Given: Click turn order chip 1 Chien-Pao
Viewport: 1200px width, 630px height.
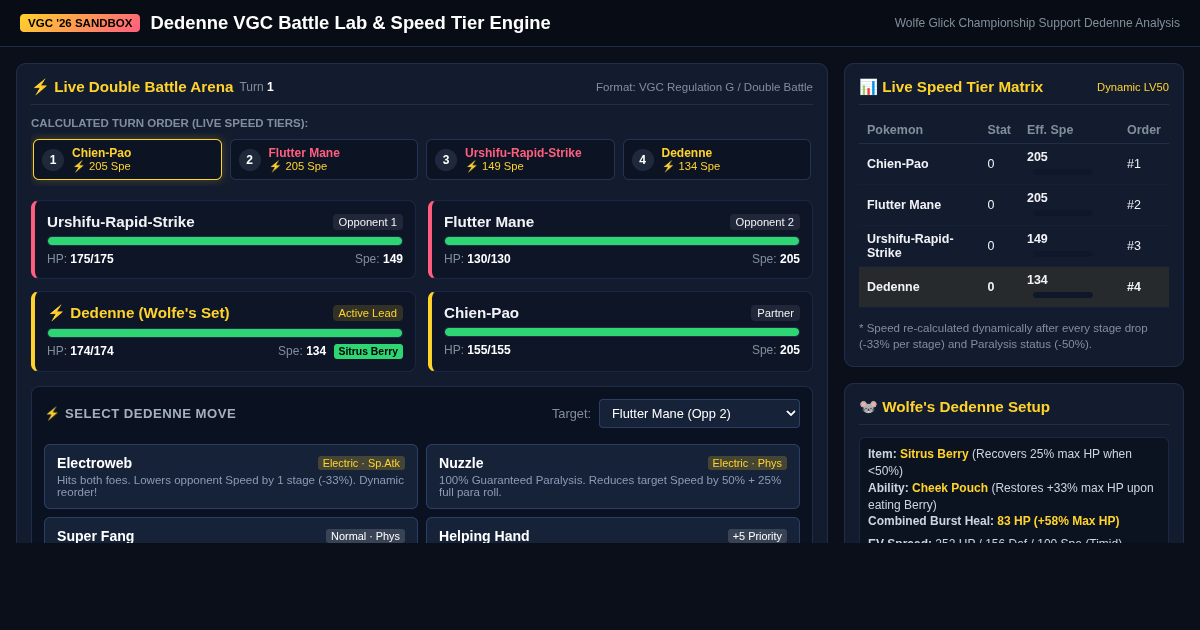Looking at the screenshot, I should [x=127, y=159].
